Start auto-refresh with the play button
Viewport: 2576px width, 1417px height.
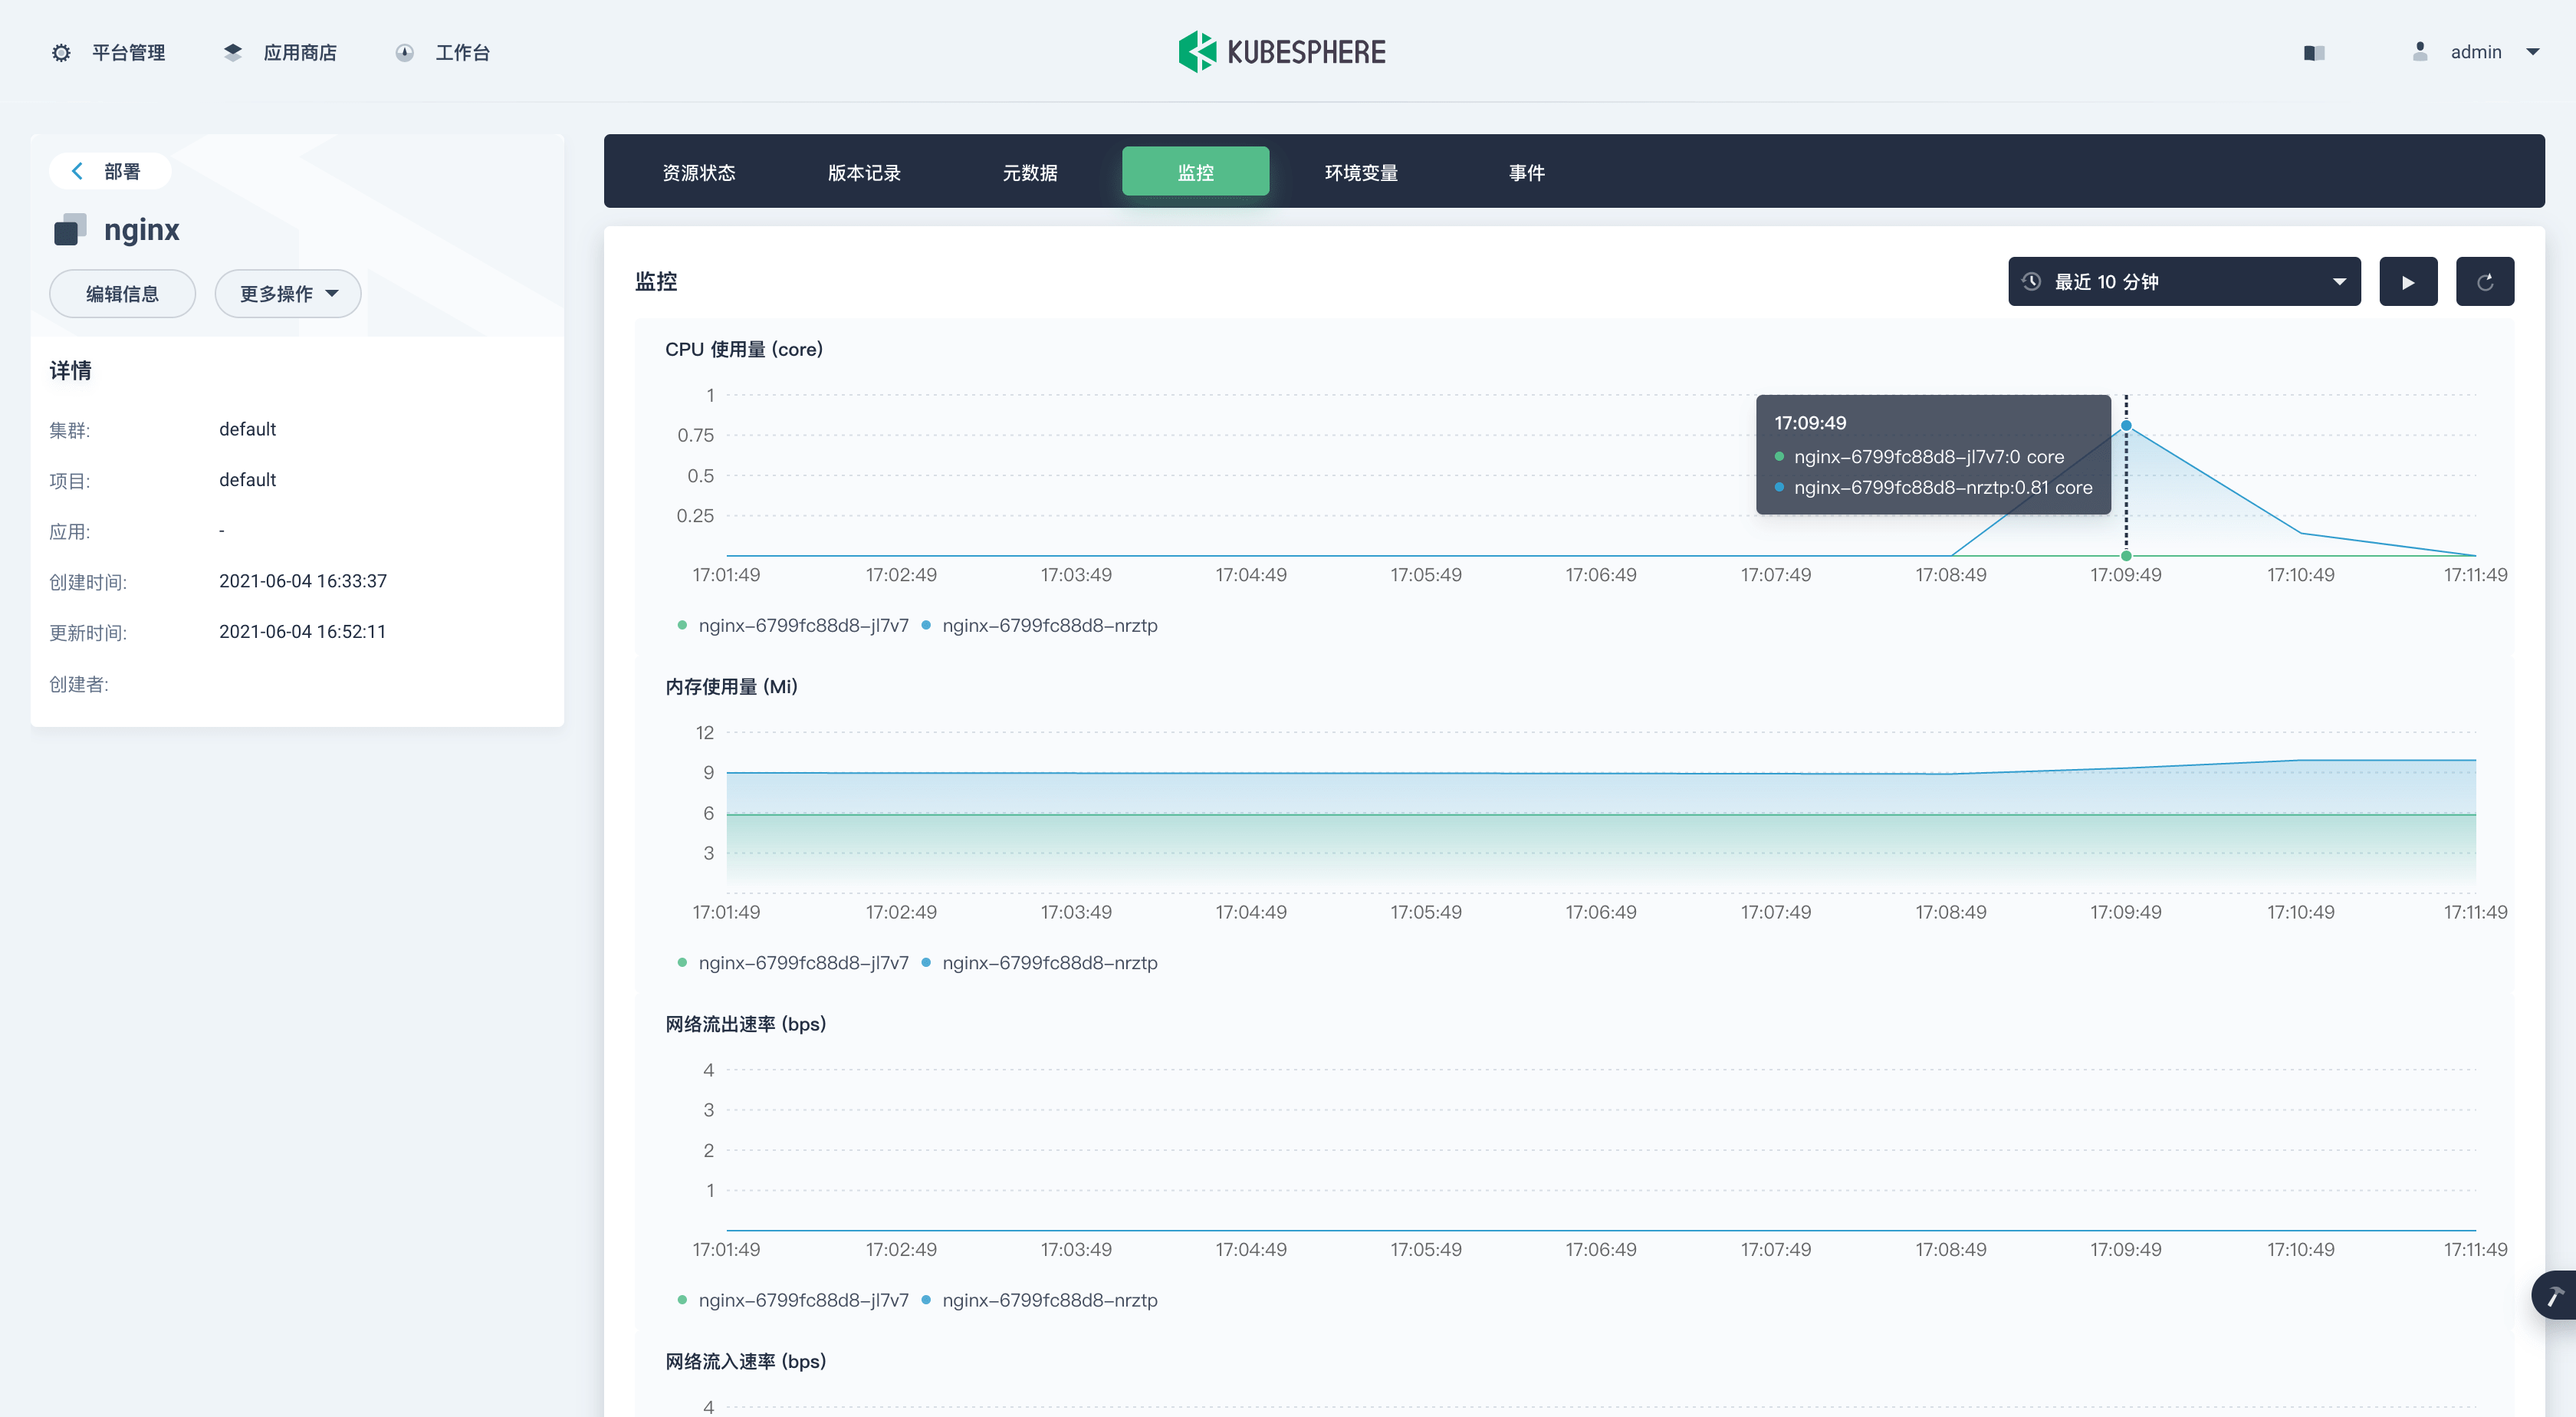pos(2408,282)
